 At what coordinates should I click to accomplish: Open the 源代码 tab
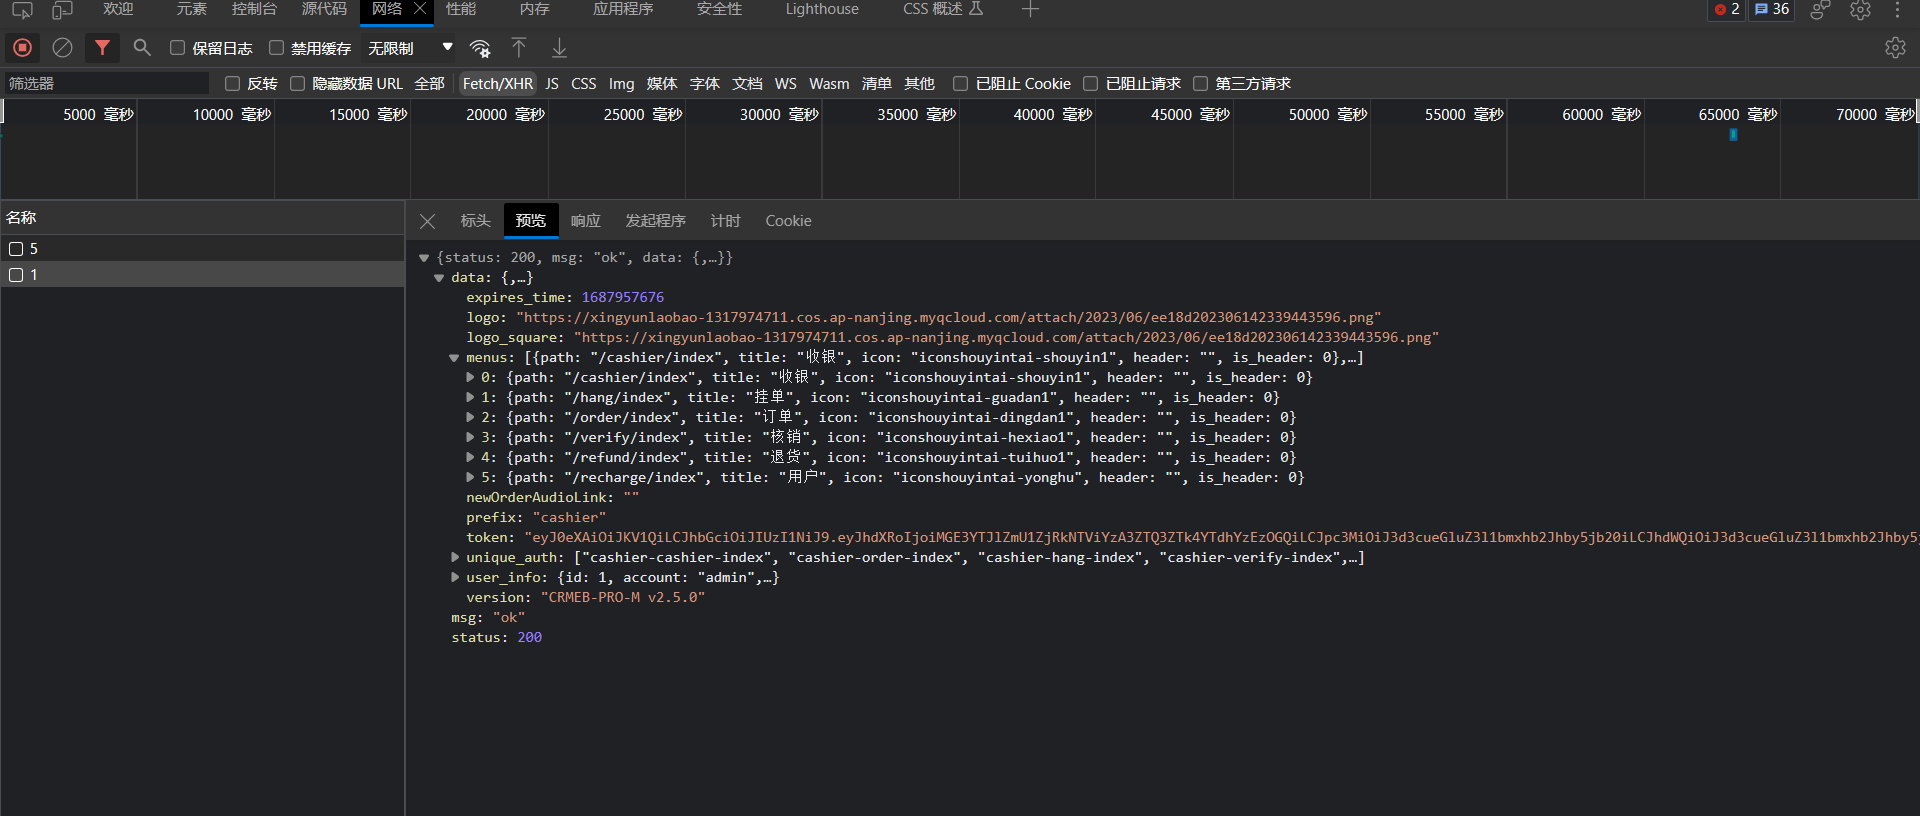[x=324, y=9]
